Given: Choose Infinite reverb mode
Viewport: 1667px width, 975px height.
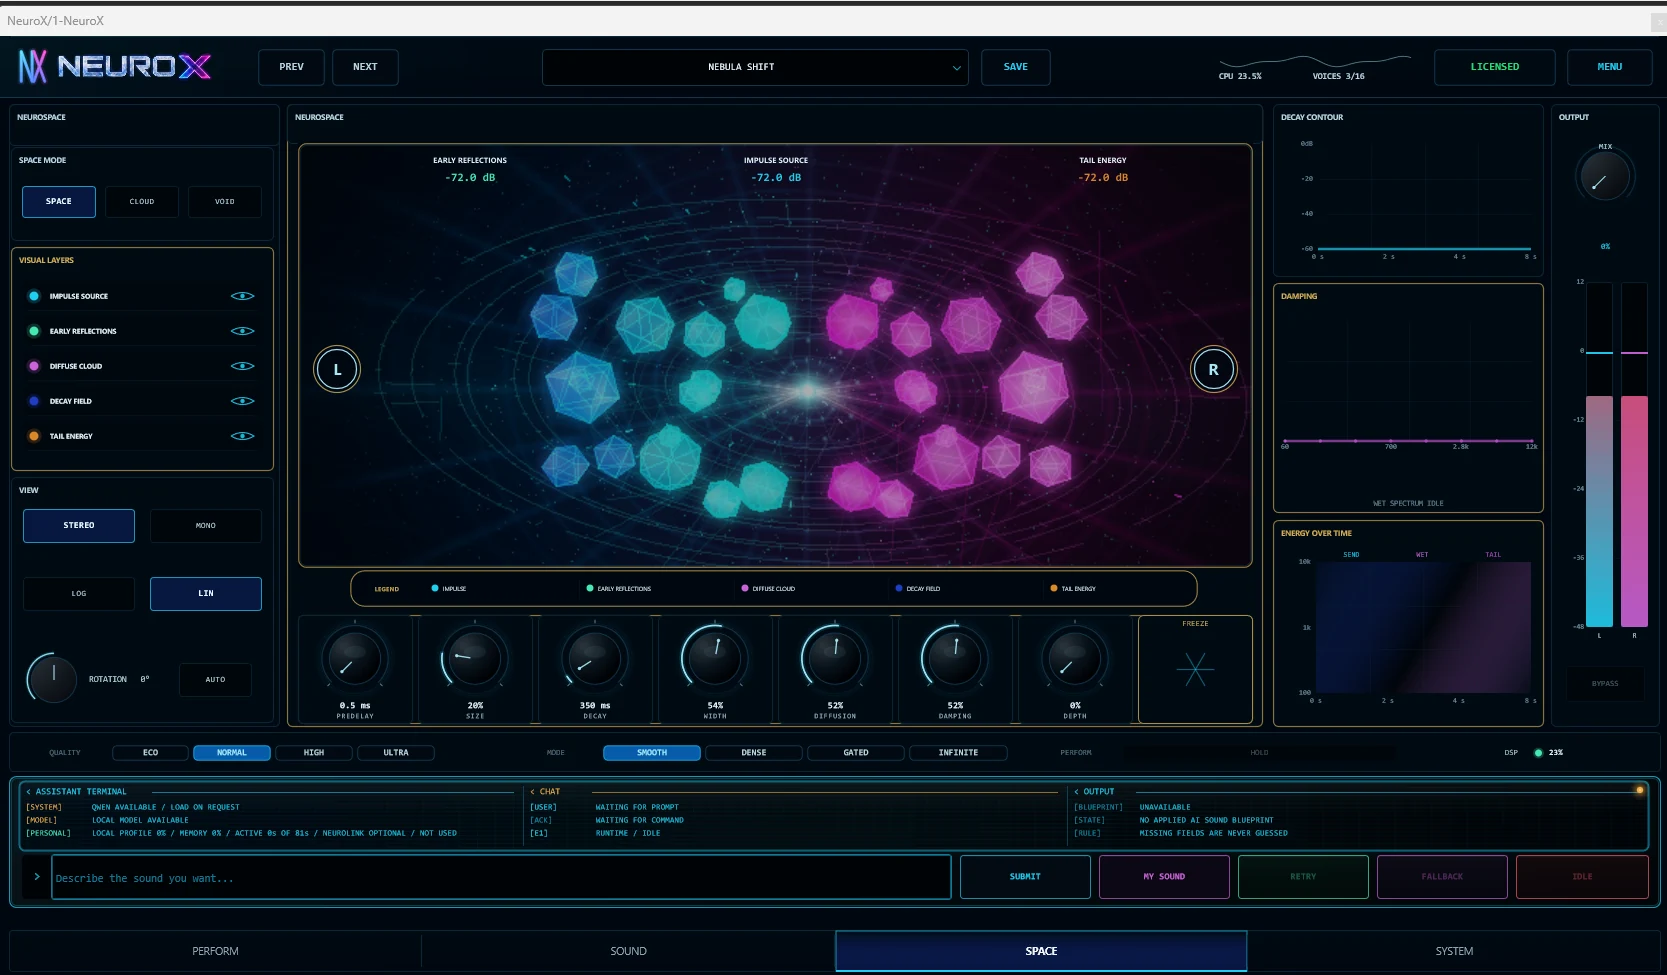Looking at the screenshot, I should [x=958, y=753].
